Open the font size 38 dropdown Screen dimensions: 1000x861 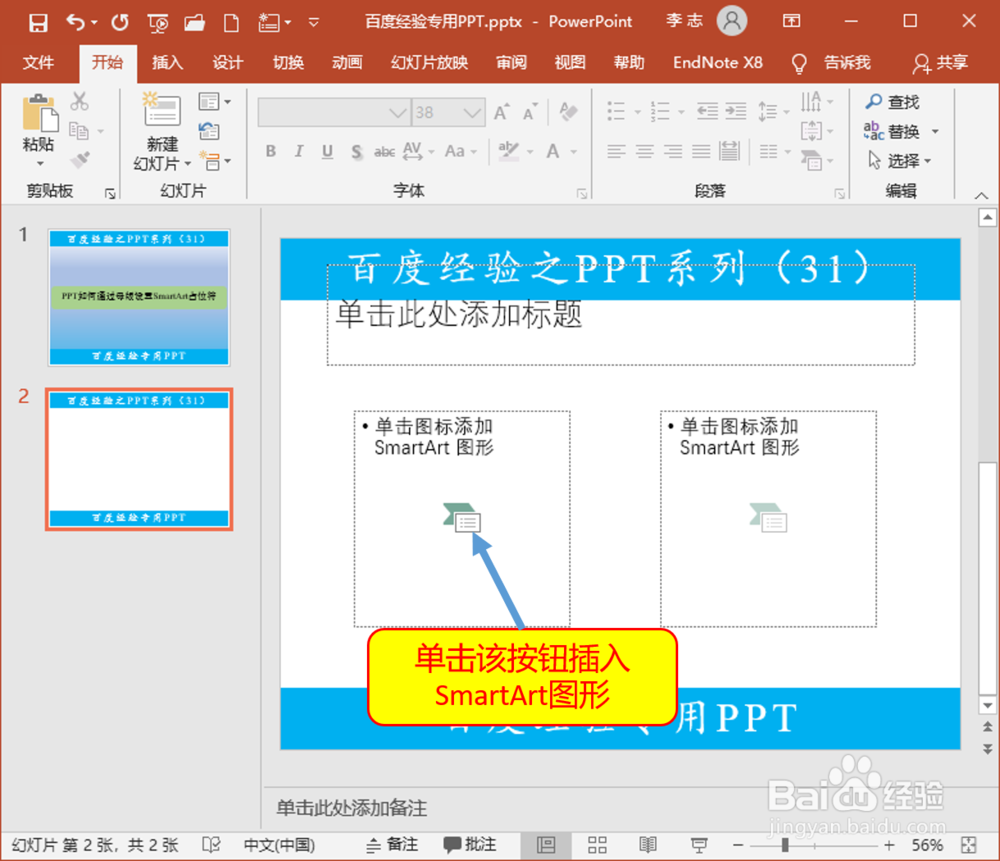472,113
